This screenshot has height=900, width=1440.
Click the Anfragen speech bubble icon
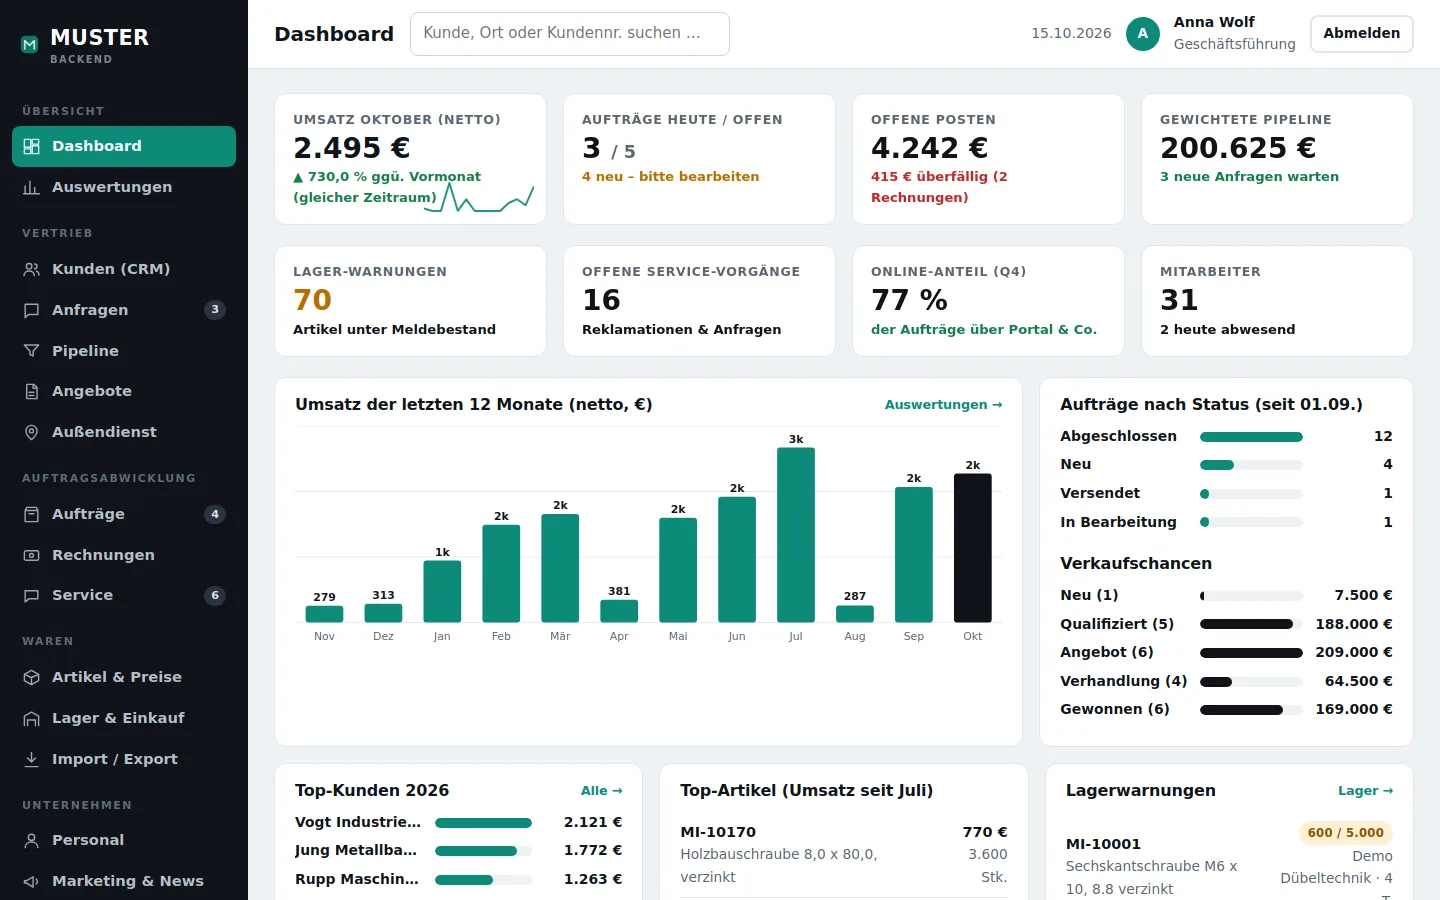32,310
